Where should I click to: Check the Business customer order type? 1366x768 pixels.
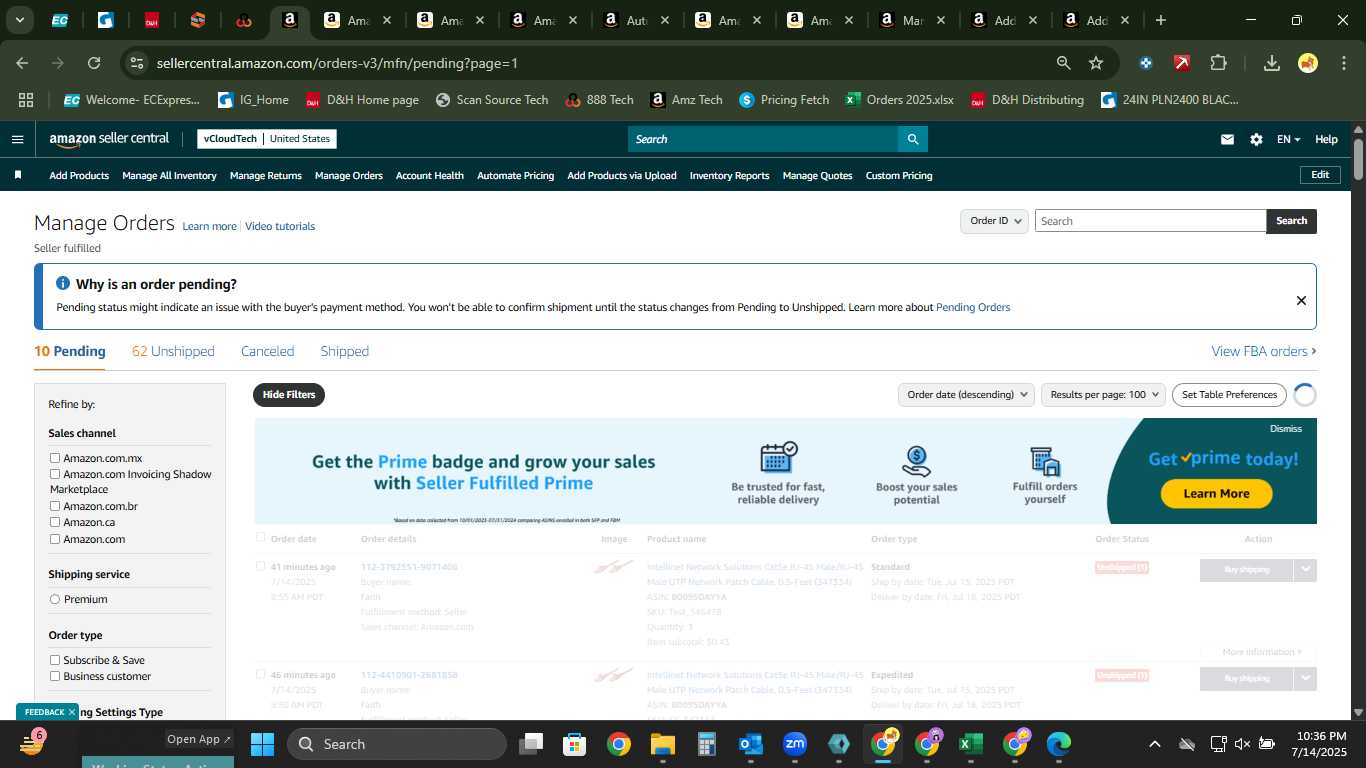pos(55,676)
